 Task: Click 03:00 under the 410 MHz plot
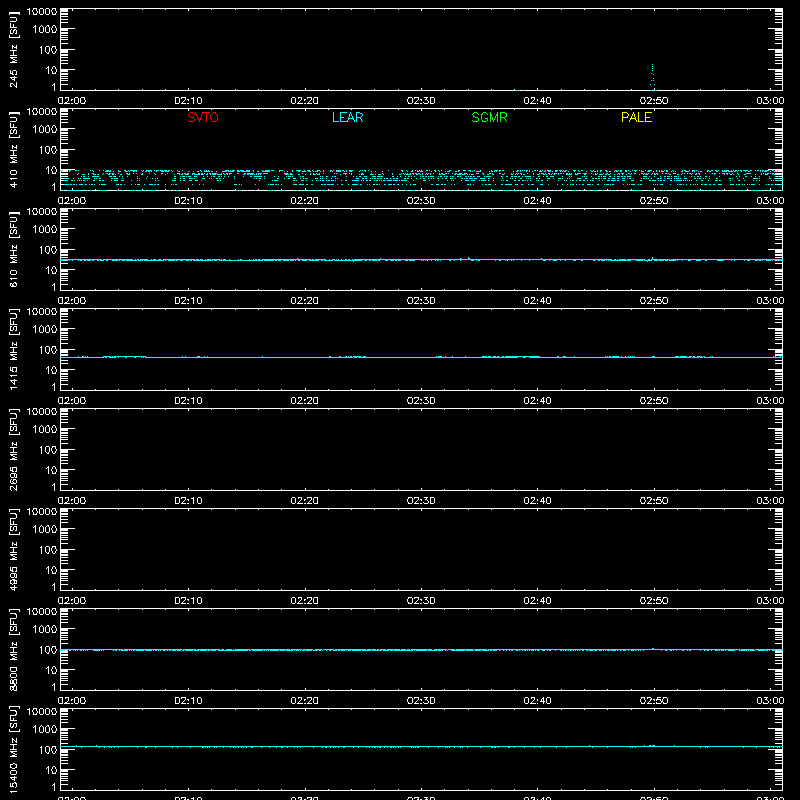(770, 201)
